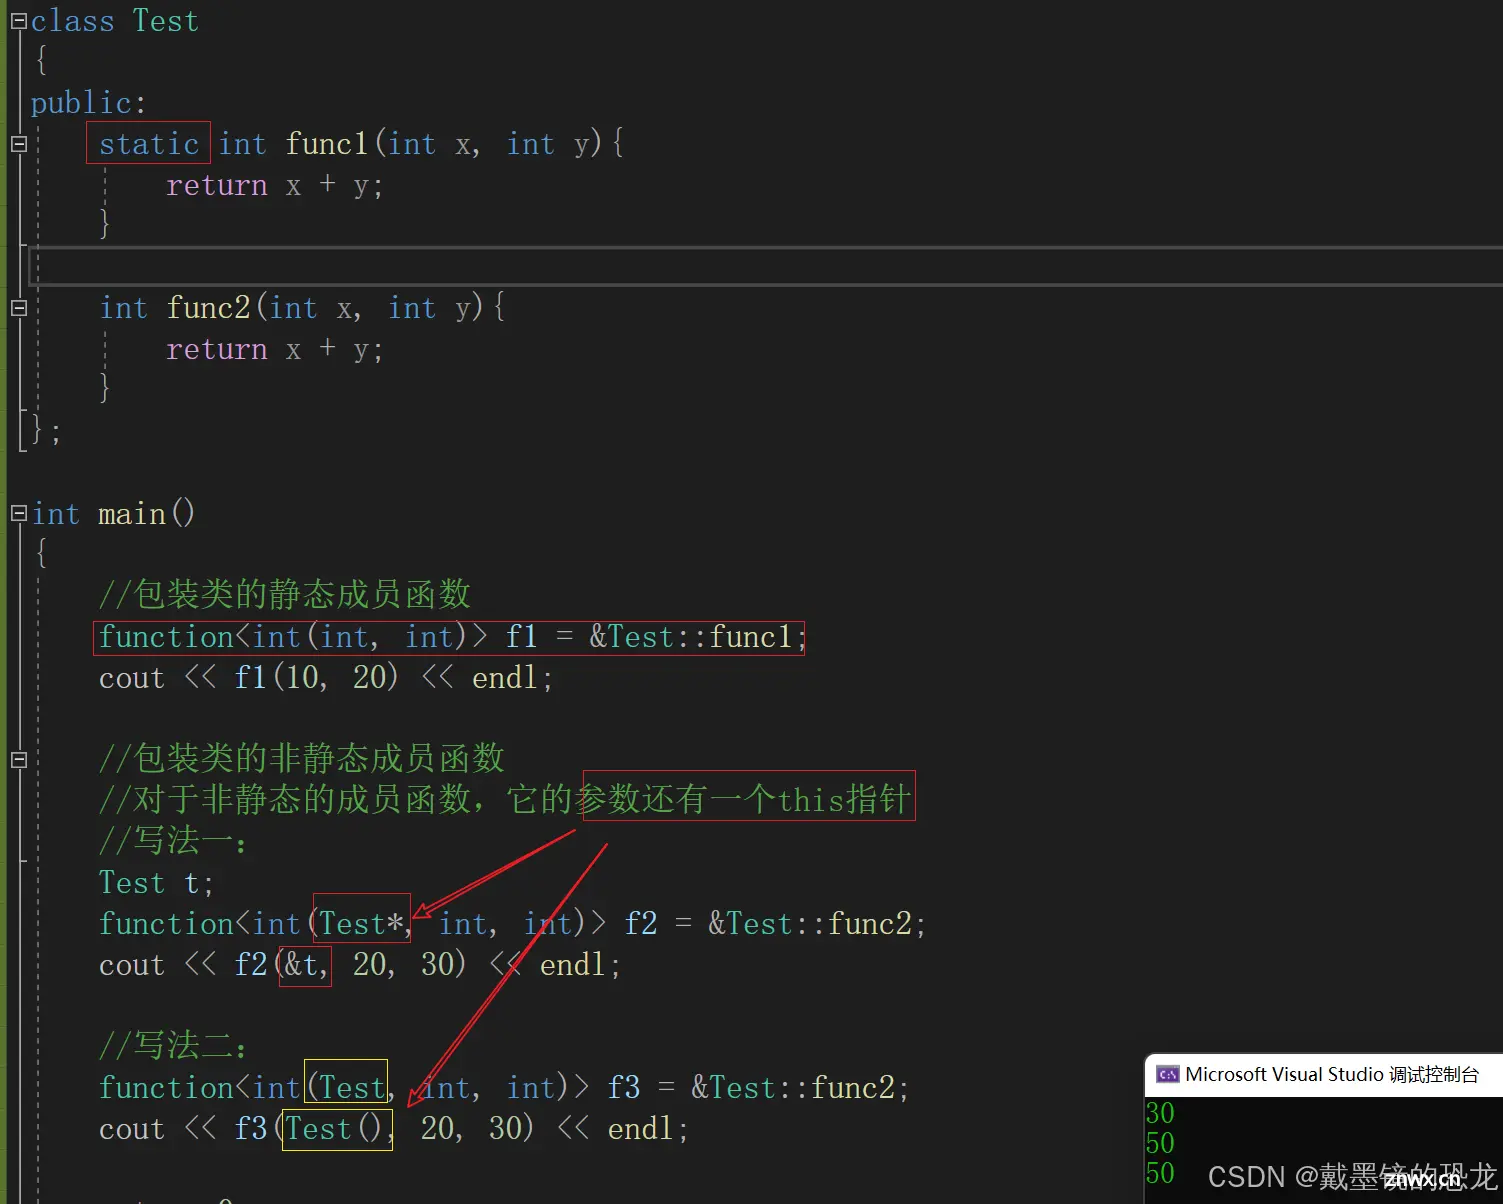Collapse the static func1 function body

coord(18,144)
